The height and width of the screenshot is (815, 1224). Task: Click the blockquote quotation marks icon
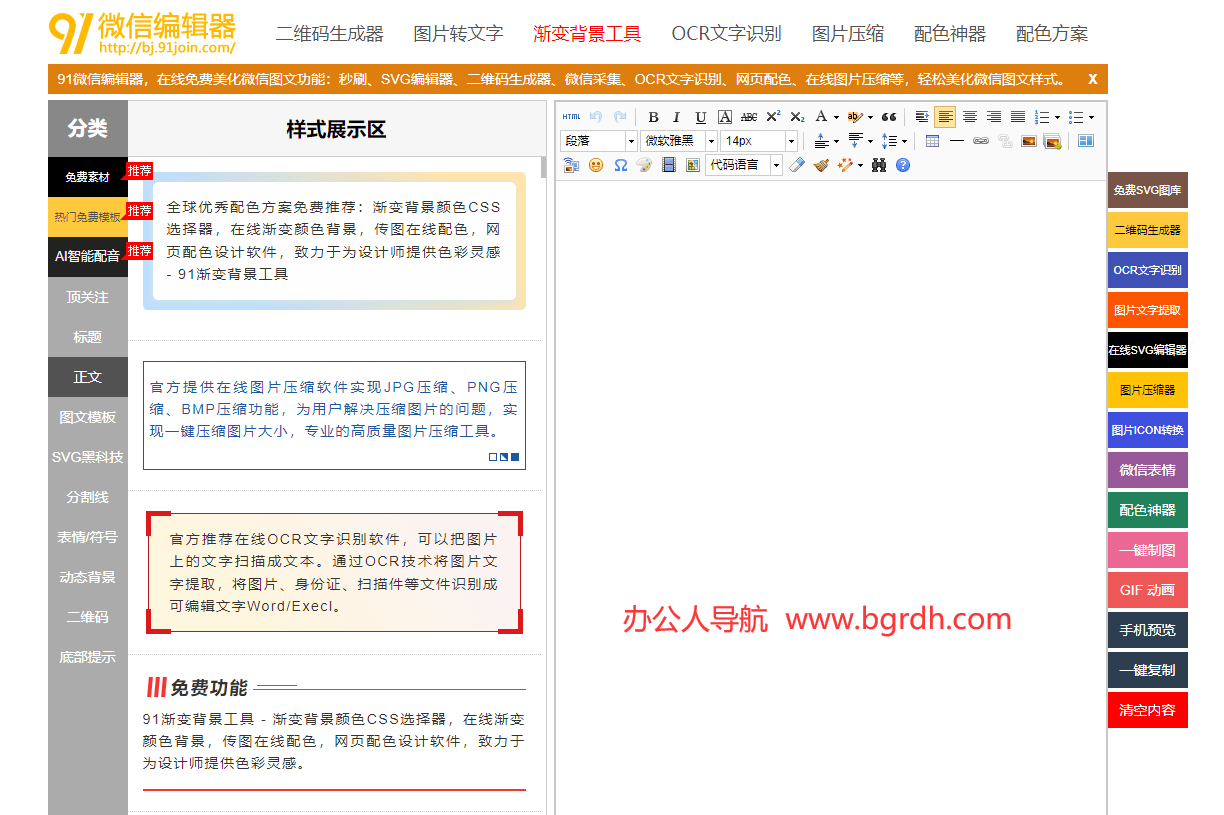point(888,117)
